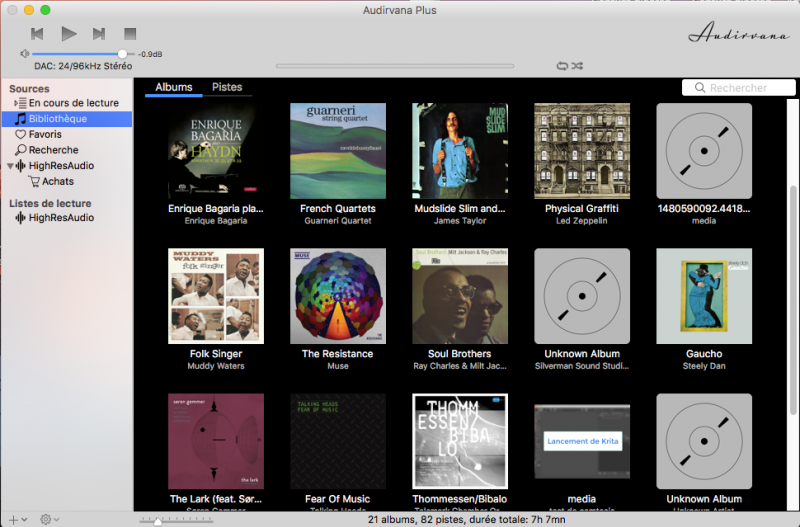This screenshot has width=800, height=527.
Task: Open Favoris heart item
Action: click(38, 135)
